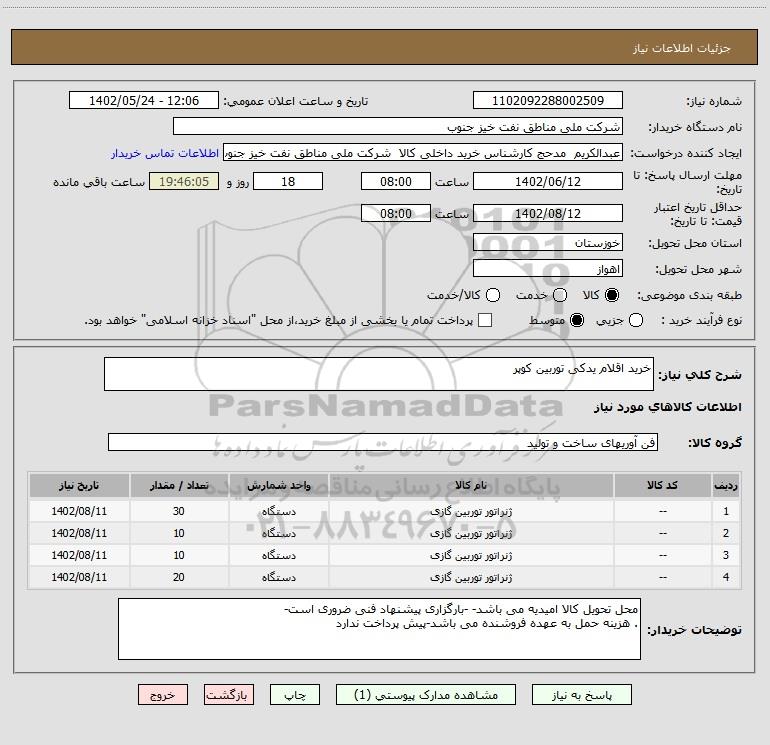Image resolution: width=770 pixels, height=745 pixels.
Task: Click the remaining days field 18
Action: pos(288,181)
